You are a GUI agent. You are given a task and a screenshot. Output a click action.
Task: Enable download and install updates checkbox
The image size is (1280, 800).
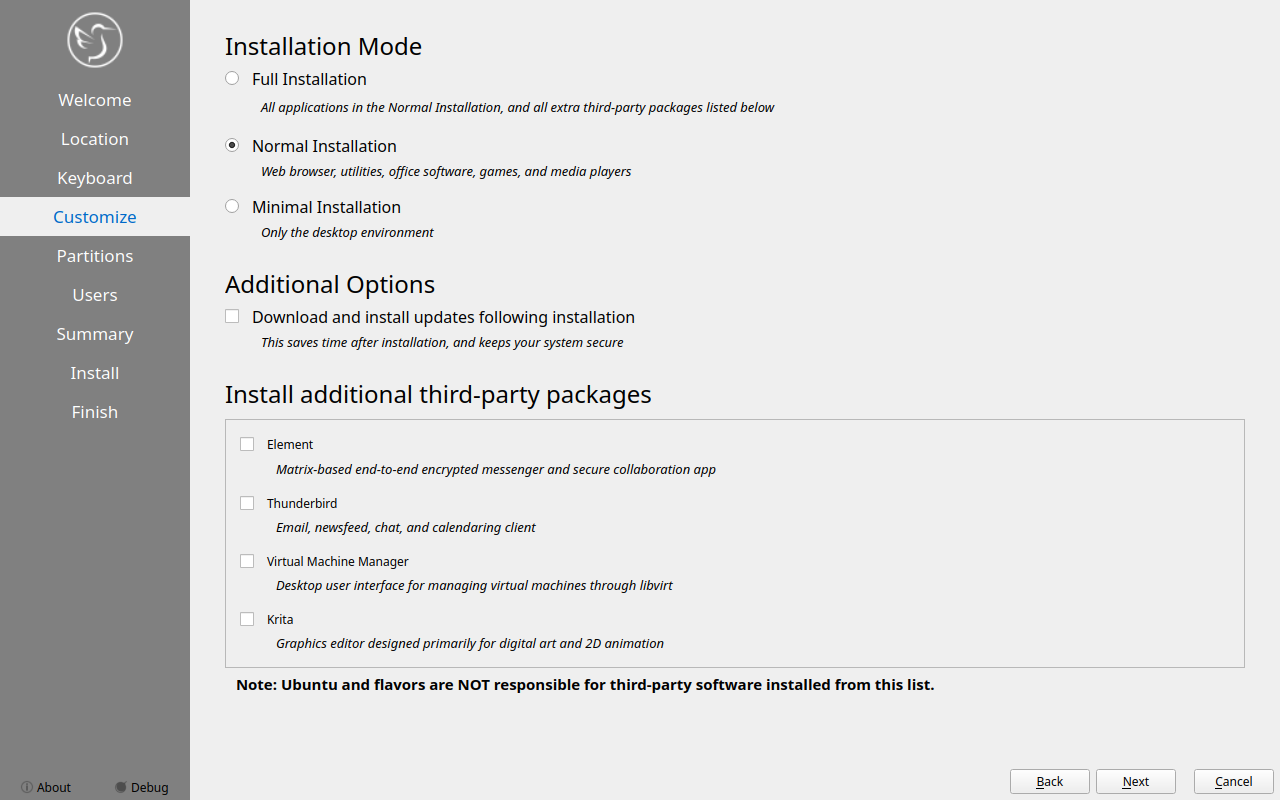(232, 316)
